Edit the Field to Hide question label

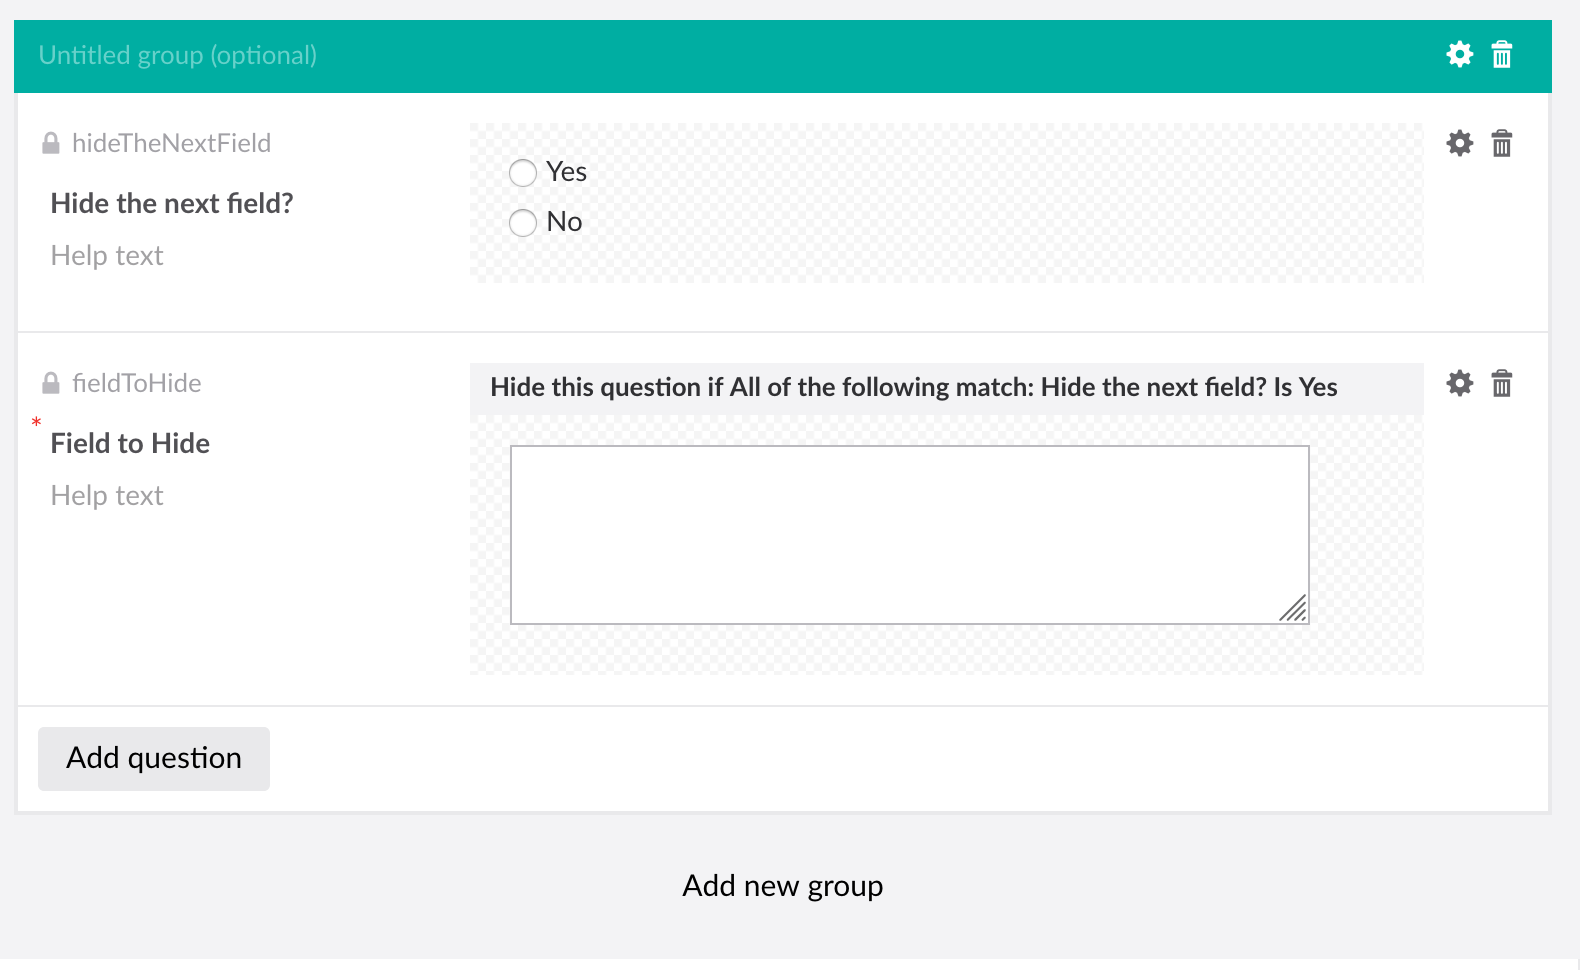[129, 443]
